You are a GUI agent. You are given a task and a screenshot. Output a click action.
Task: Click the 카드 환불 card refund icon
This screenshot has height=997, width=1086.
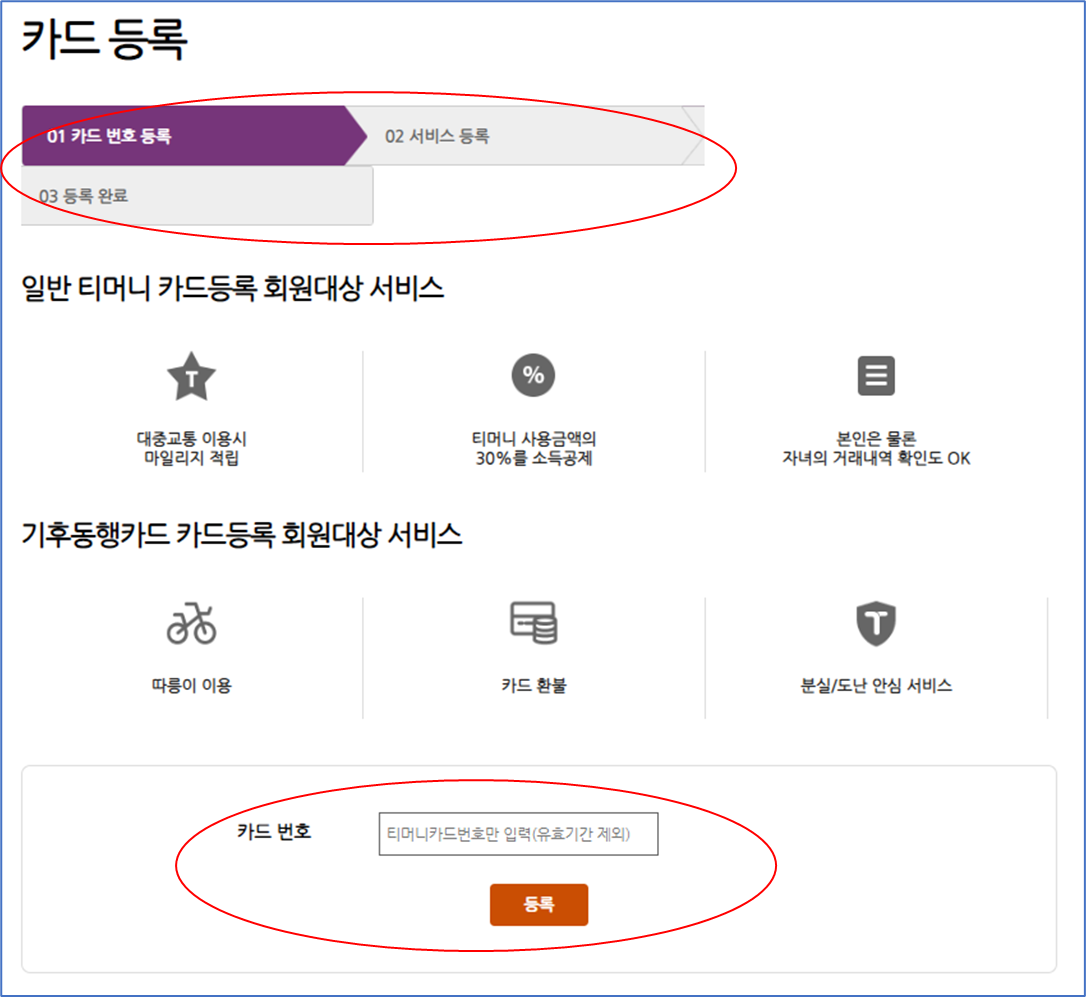[x=533, y=622]
